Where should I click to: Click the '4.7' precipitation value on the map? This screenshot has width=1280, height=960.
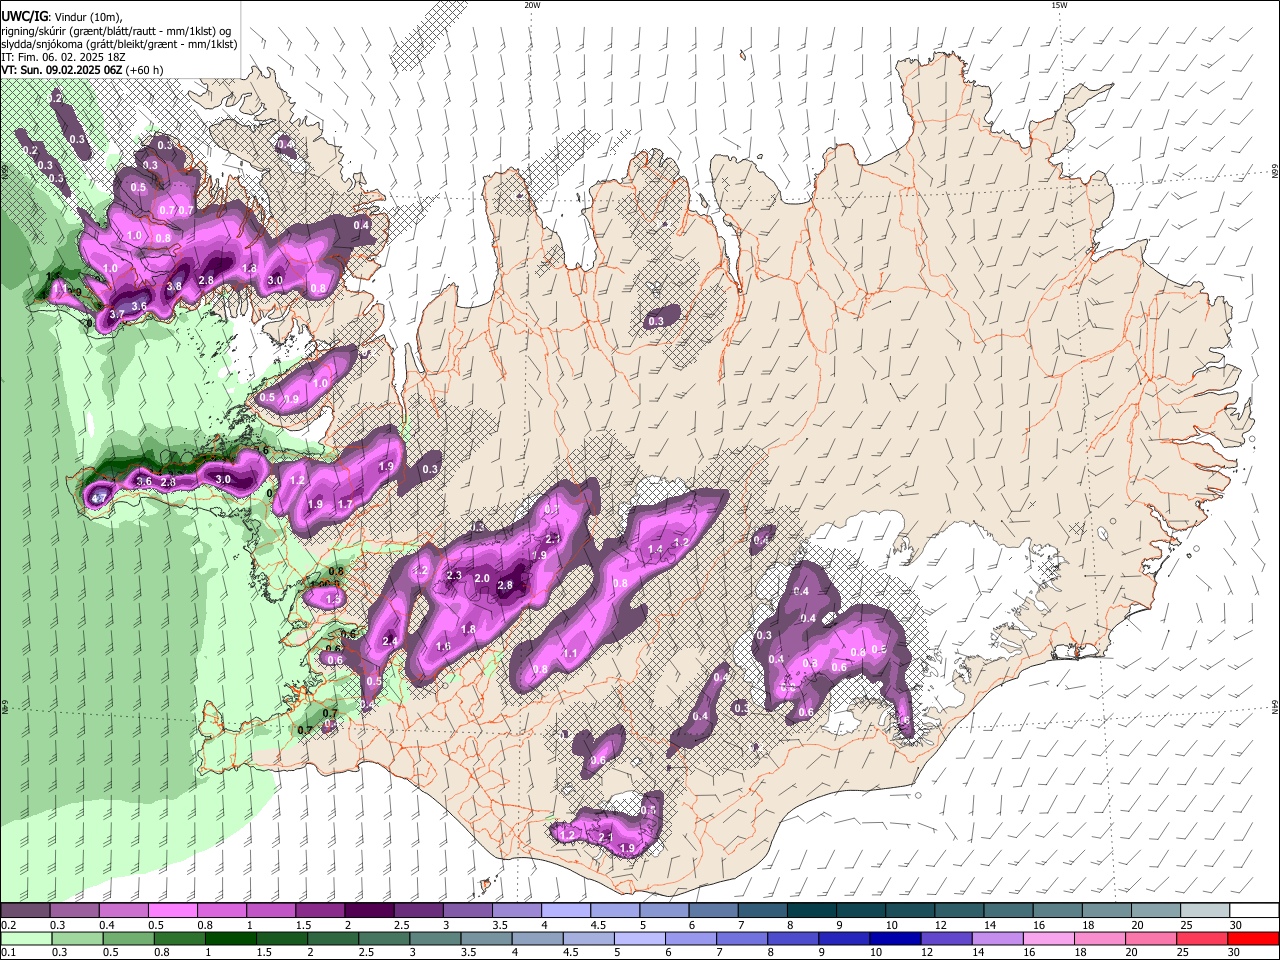pyautogui.click(x=99, y=497)
